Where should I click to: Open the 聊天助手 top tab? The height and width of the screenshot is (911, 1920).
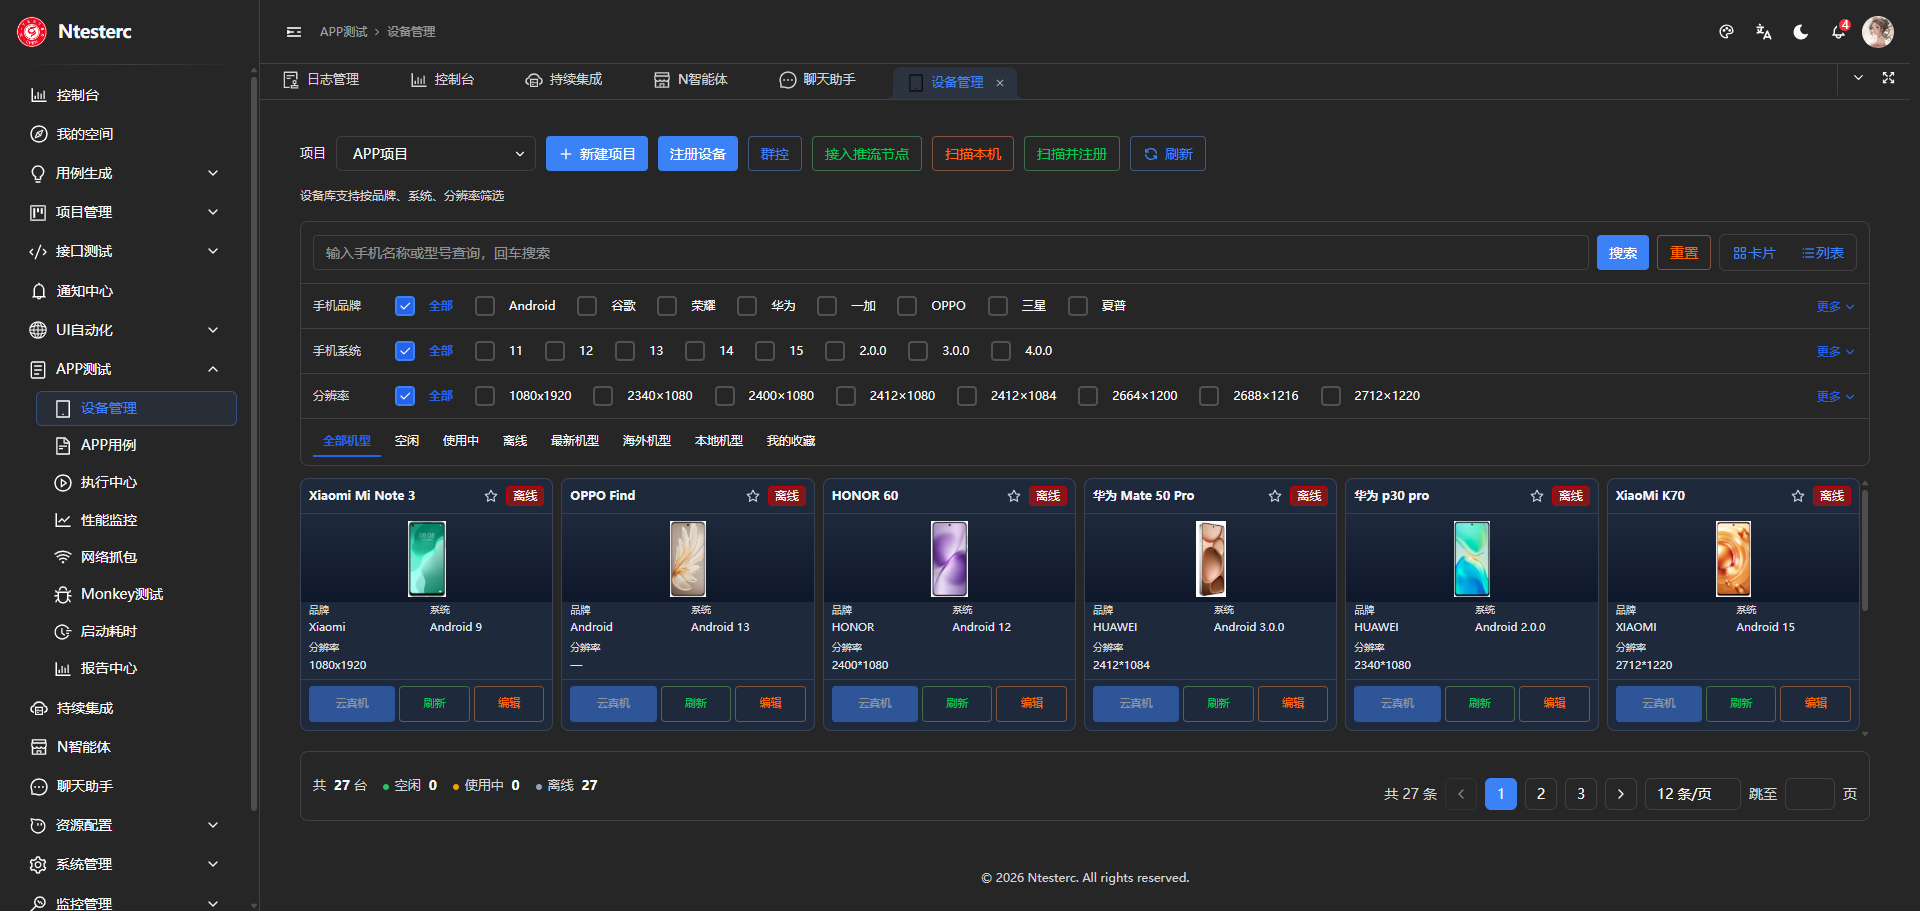(818, 80)
